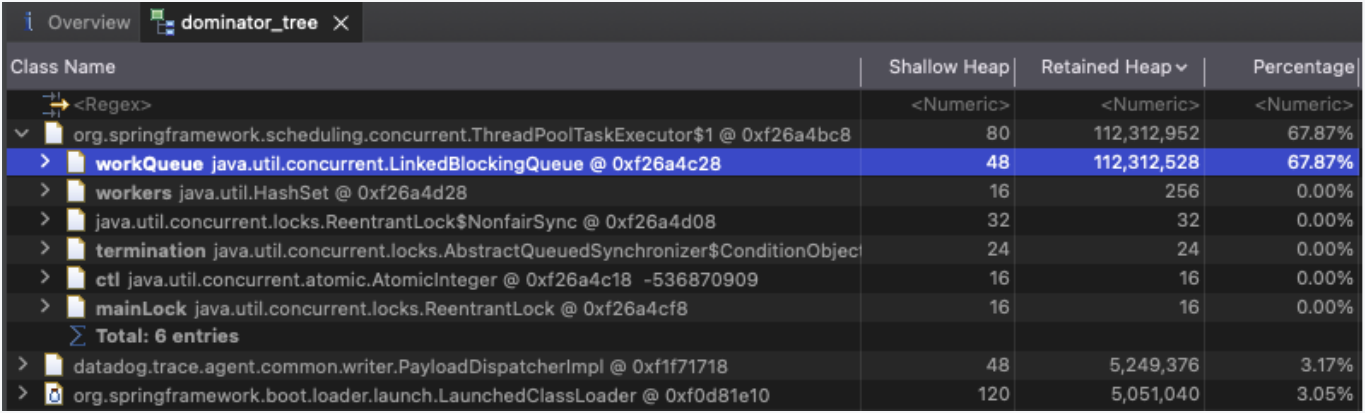The height and width of the screenshot is (413, 1365).
Task: Expand the datadog PayloadDispatcherImpl node
Action: [x=22, y=367]
